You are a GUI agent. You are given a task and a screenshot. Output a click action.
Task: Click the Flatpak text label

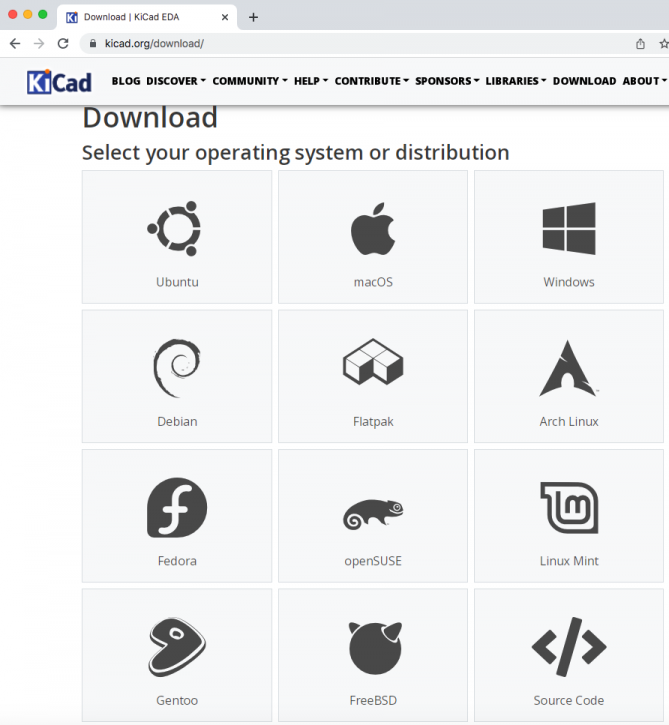coord(373,422)
